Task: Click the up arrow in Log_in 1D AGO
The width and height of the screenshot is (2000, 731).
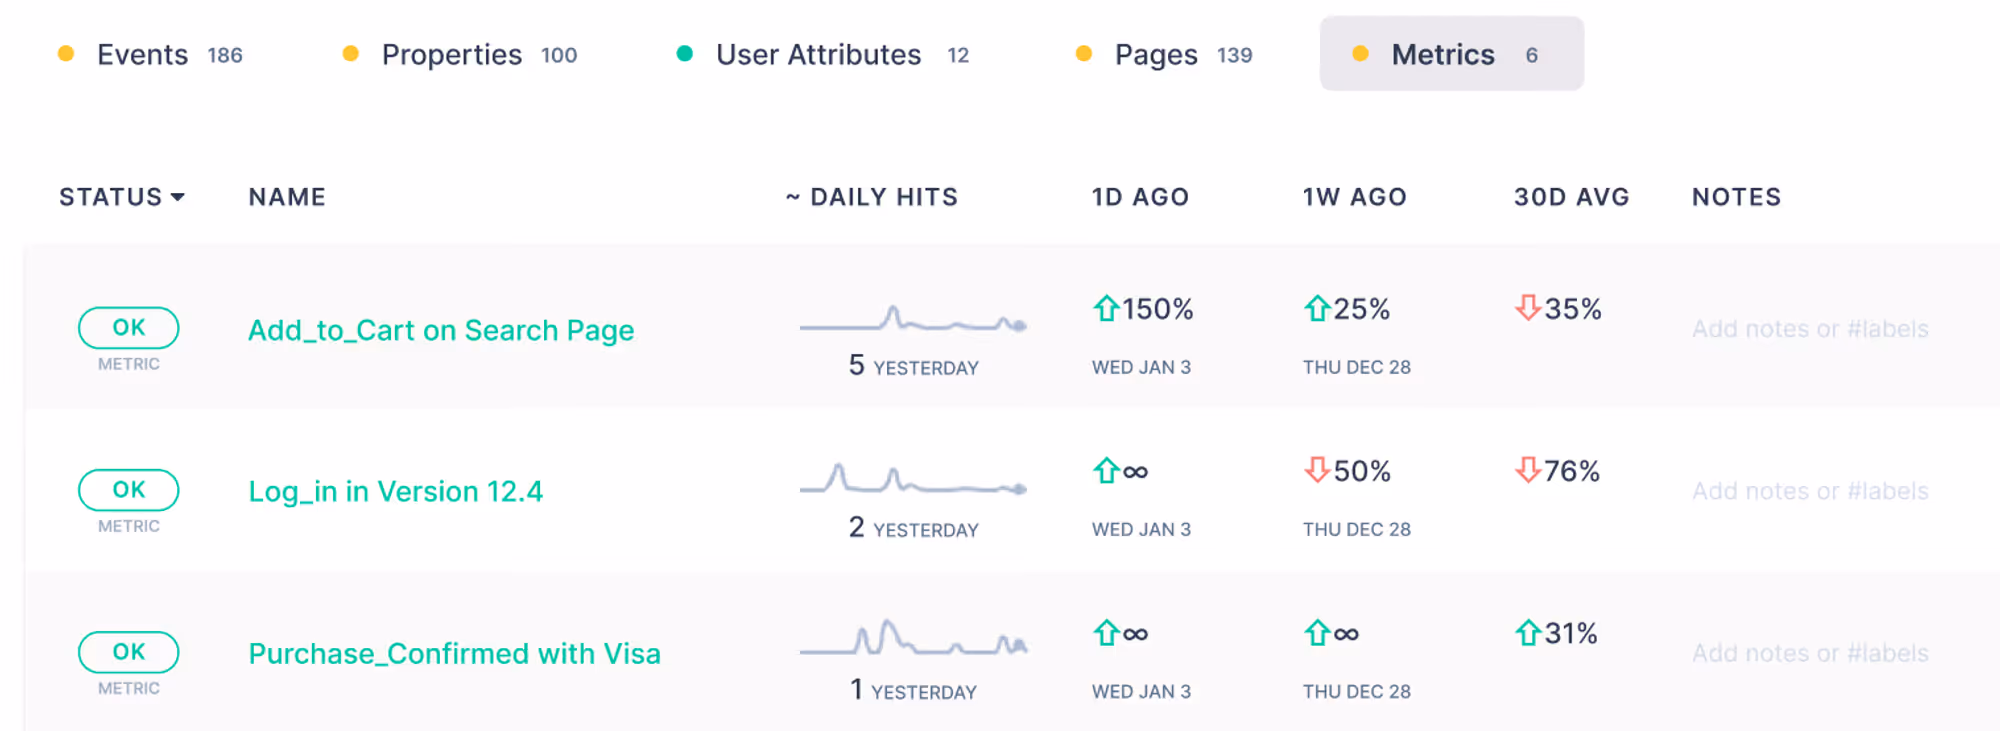Action: point(1106,470)
